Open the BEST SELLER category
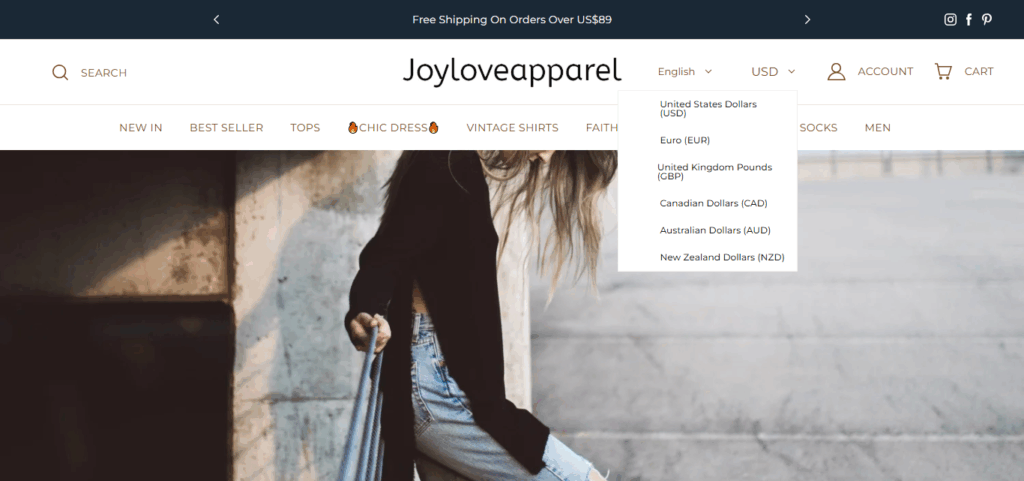1024x481 pixels. 226,128
